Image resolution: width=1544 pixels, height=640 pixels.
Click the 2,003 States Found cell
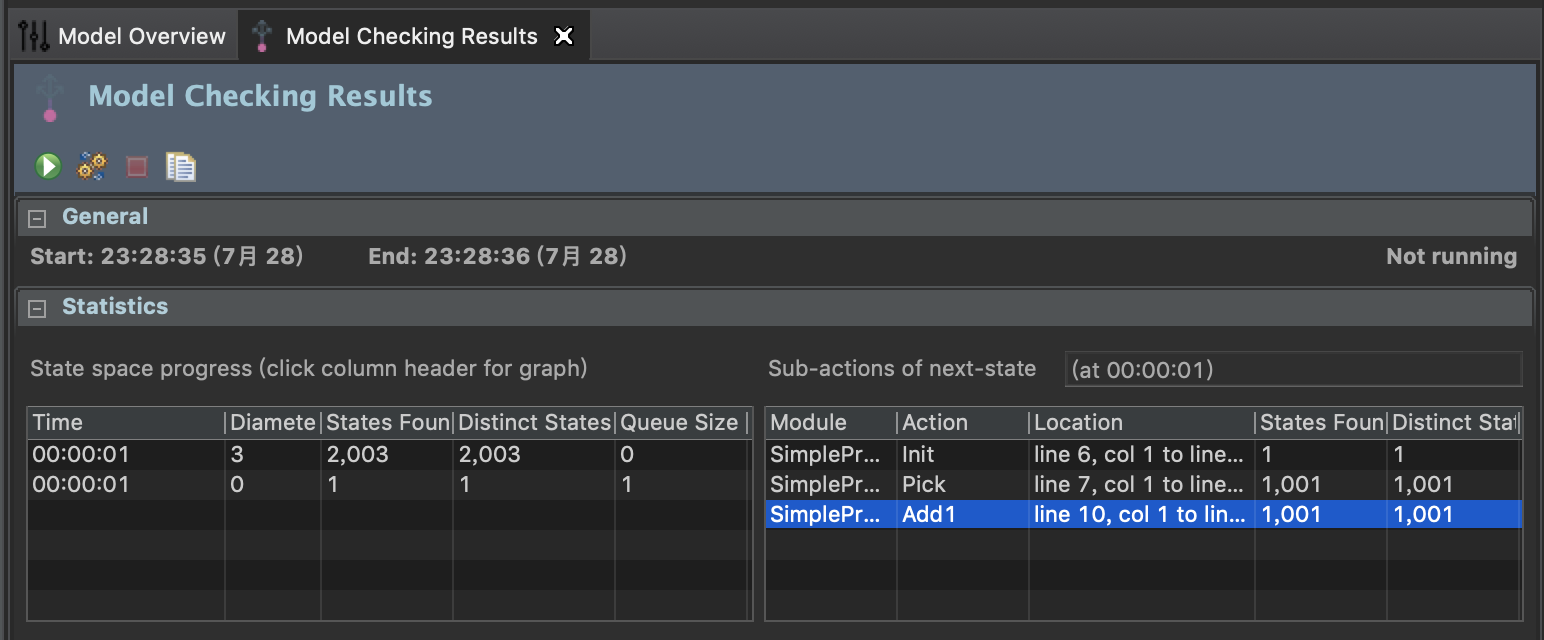[x=387, y=455]
